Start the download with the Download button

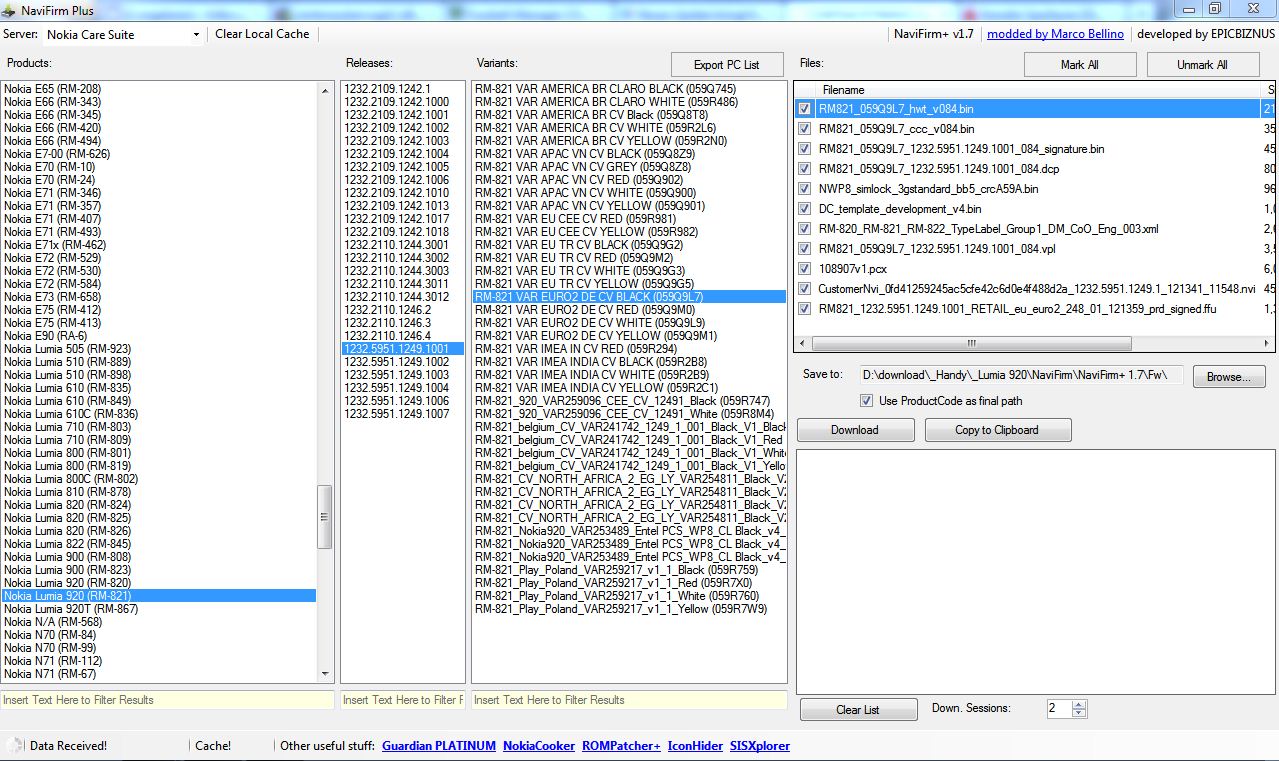coord(855,430)
